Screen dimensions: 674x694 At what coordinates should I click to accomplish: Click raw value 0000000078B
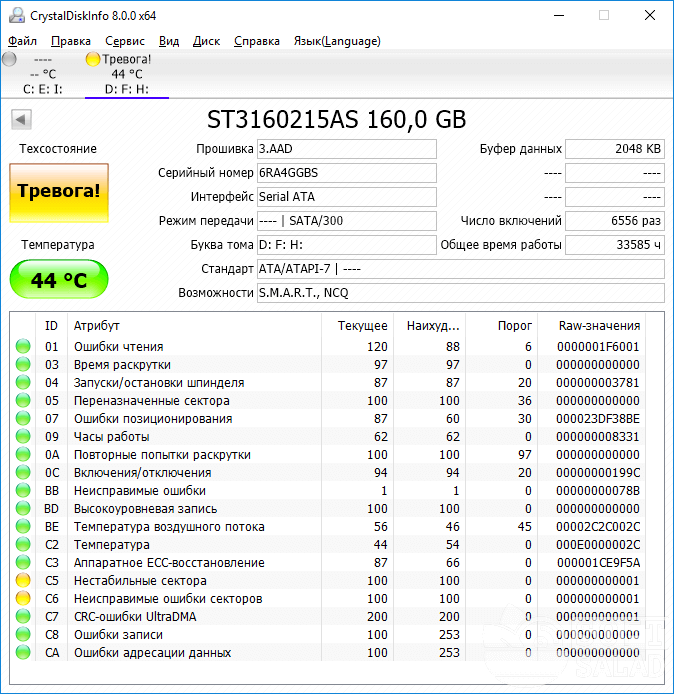(x=598, y=491)
